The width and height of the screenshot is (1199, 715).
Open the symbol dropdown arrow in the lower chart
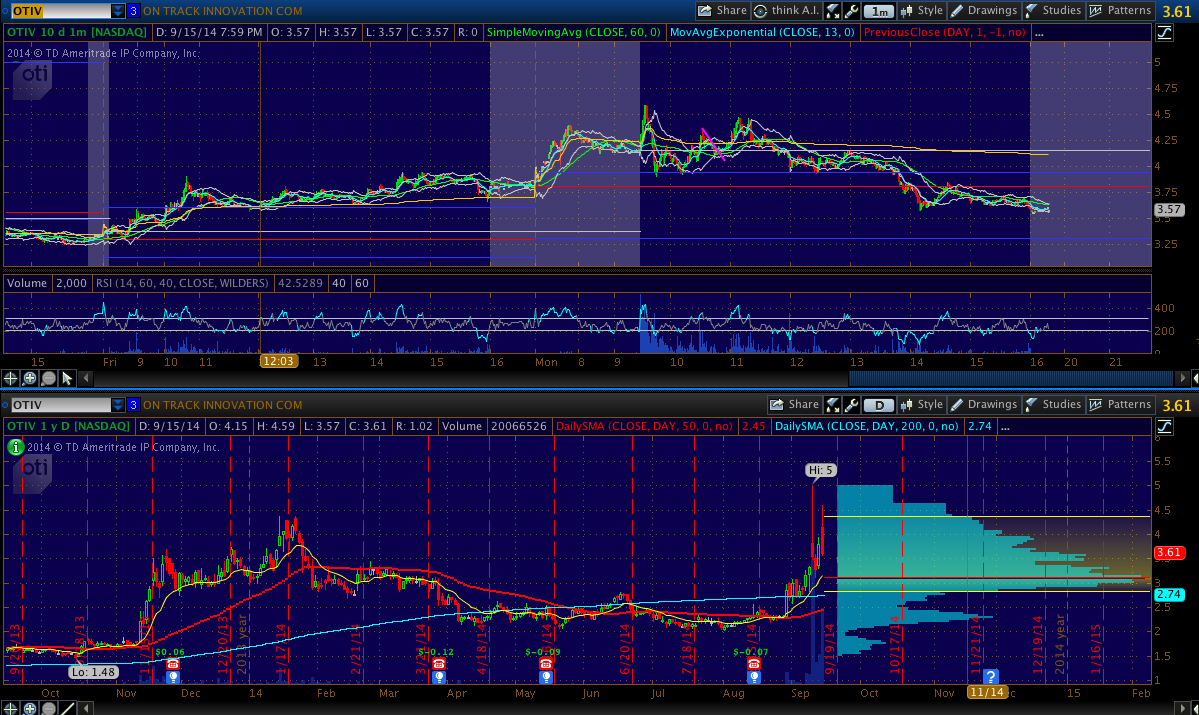pos(118,405)
